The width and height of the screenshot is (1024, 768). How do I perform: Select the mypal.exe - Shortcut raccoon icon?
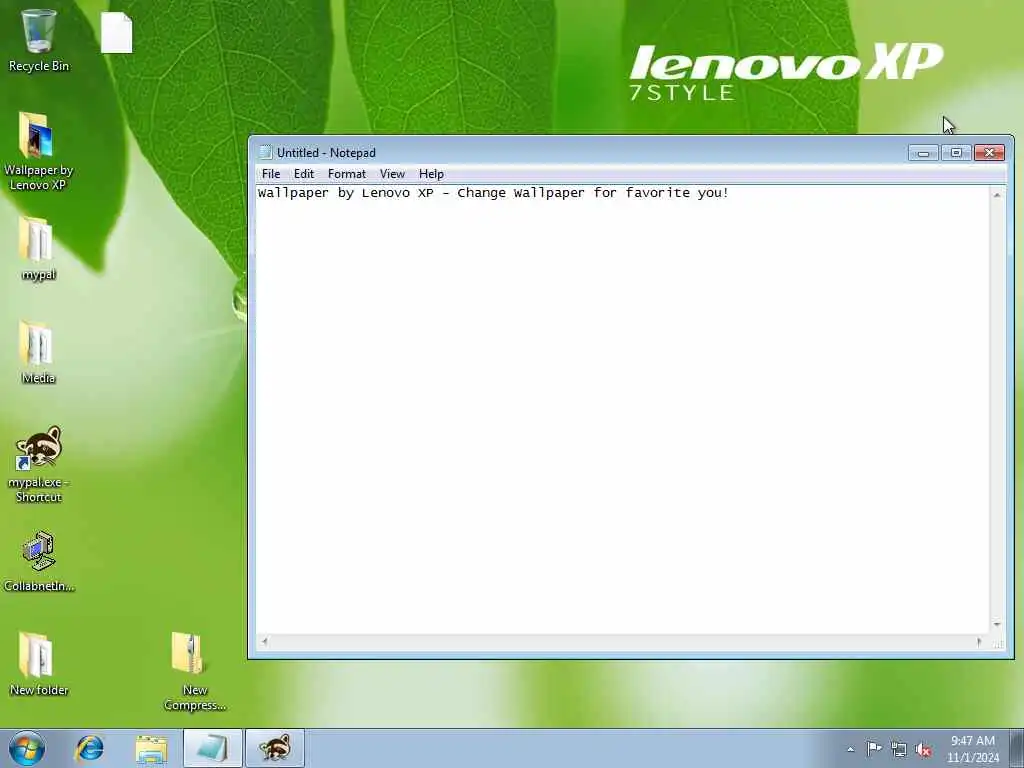(39, 464)
